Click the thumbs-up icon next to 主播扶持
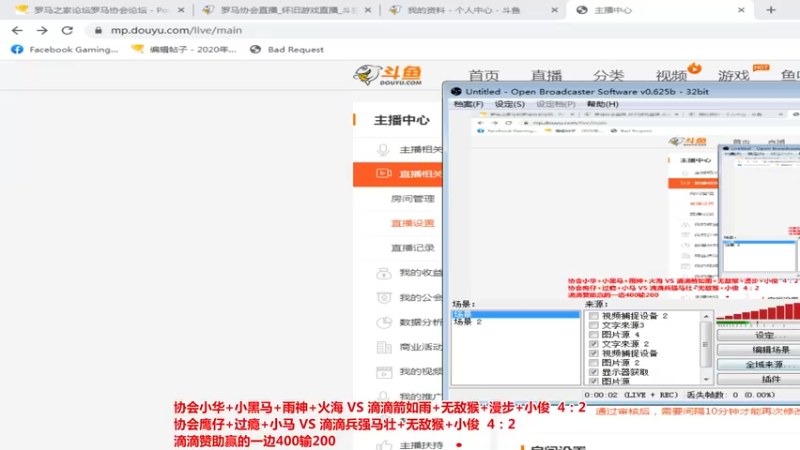The width and height of the screenshot is (800, 450). (x=384, y=445)
